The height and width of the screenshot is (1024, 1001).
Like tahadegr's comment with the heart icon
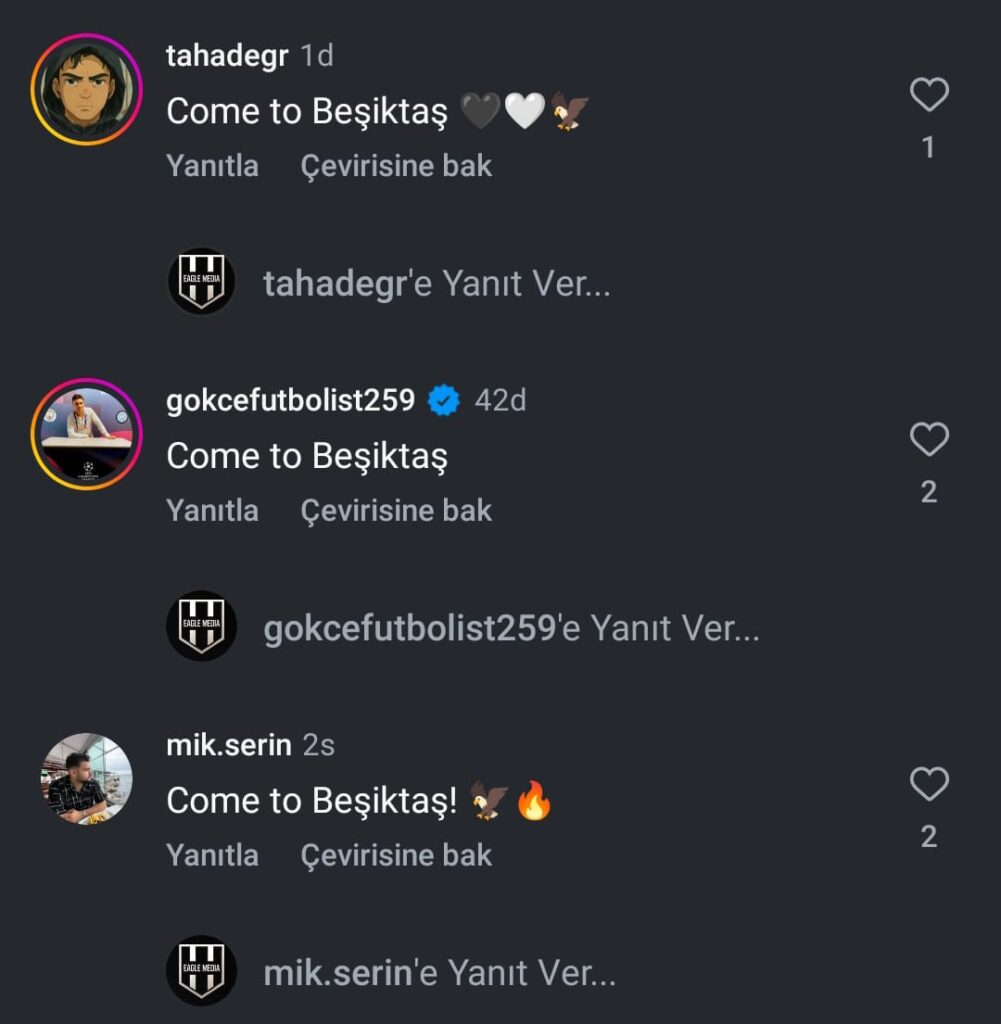point(929,95)
